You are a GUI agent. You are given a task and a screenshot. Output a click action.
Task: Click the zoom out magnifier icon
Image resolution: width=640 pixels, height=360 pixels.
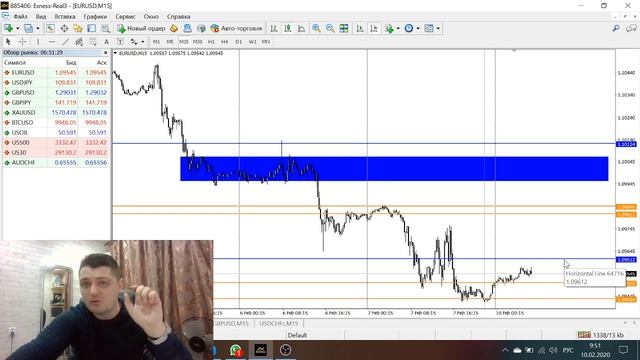pyautogui.click(x=330, y=28)
